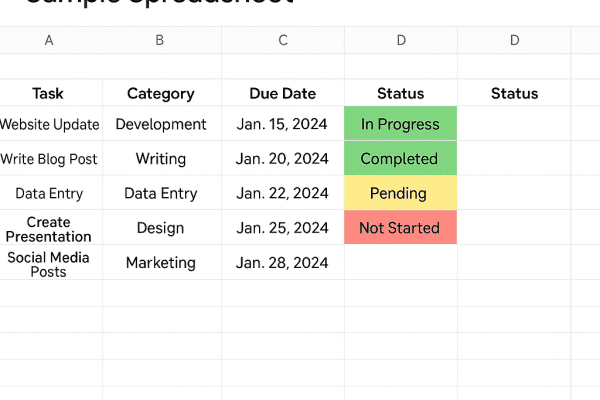The image size is (600, 400).
Task: Select the green In Progress status cell
Action: [401, 123]
